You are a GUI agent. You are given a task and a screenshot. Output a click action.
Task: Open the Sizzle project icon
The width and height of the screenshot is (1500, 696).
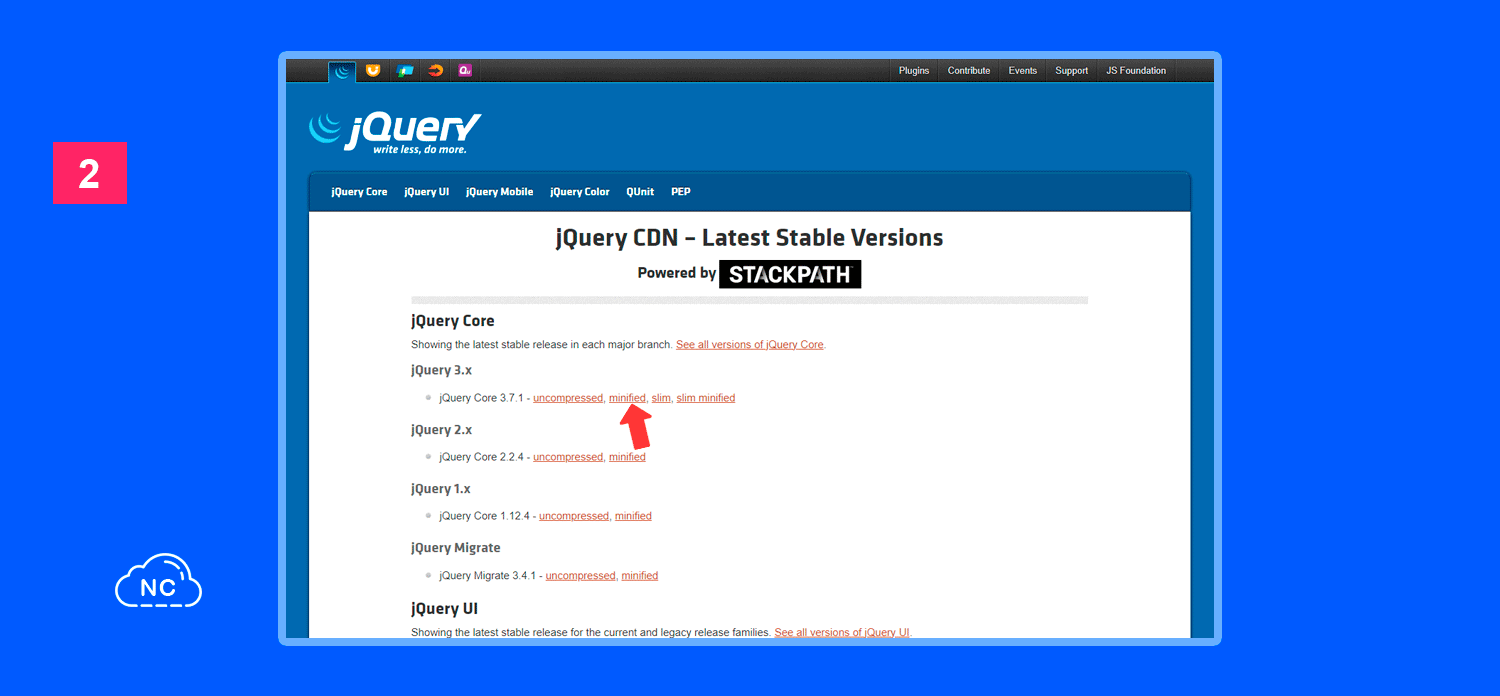tap(435, 71)
